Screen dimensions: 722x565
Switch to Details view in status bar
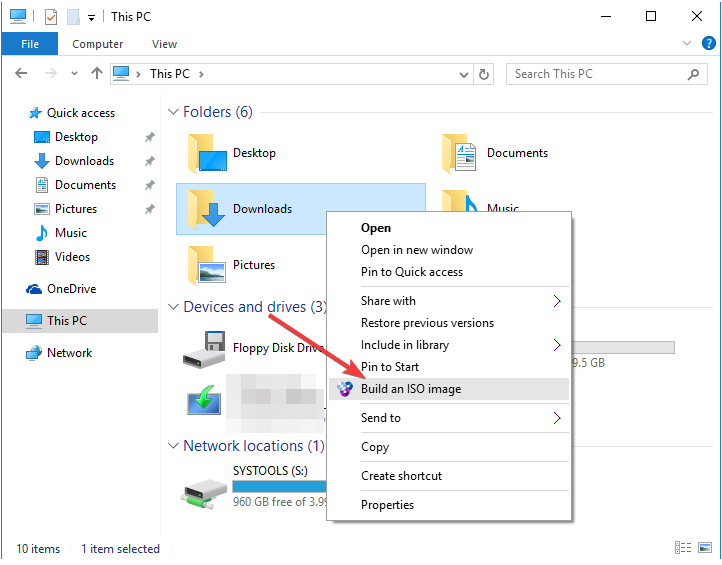tap(683, 548)
